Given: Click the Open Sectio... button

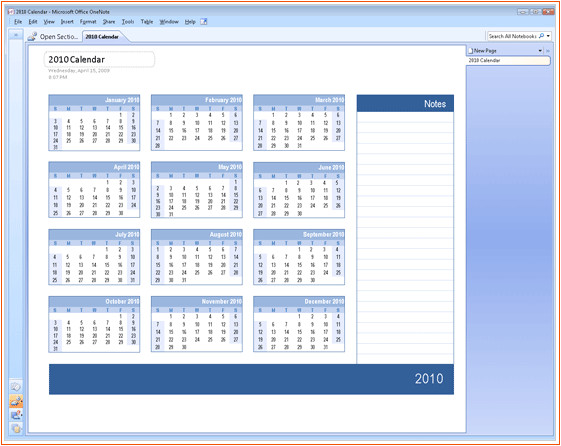Looking at the screenshot, I should tap(53, 36).
